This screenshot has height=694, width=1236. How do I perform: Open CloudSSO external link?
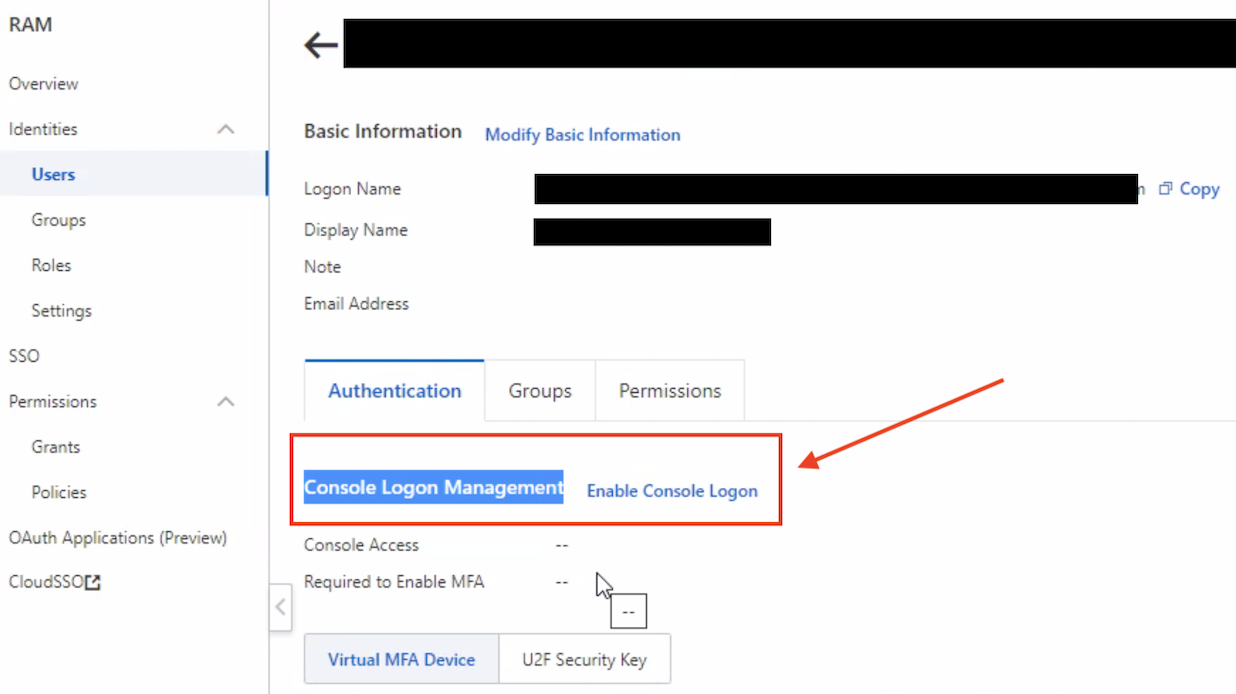55,582
